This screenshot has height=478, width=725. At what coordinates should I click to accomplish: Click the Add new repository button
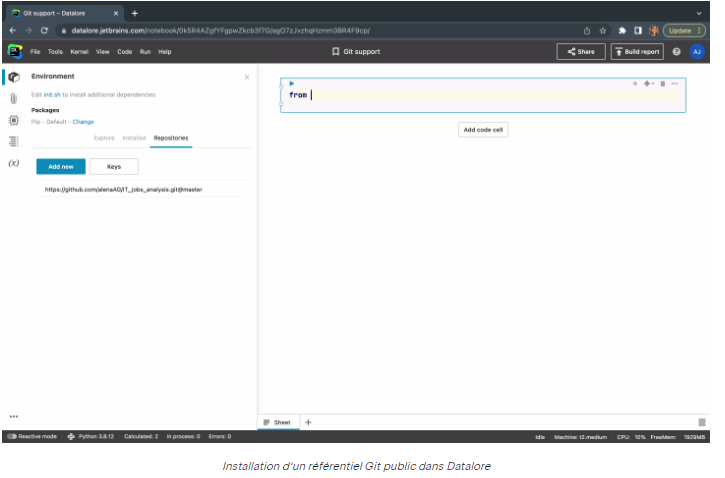click(61, 166)
